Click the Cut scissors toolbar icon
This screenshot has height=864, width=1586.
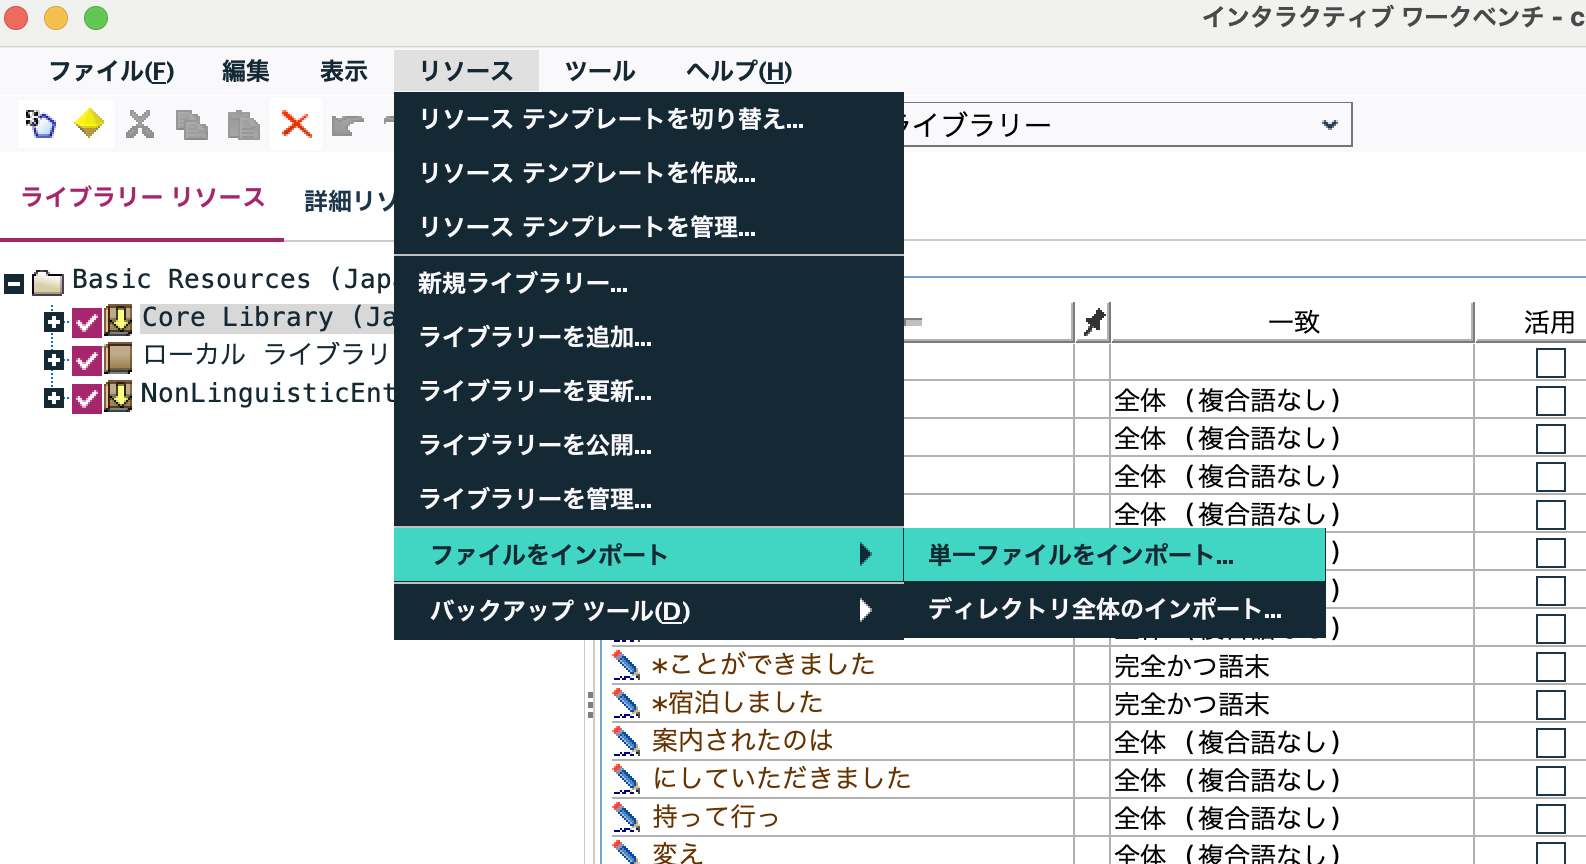pyautogui.click(x=140, y=124)
